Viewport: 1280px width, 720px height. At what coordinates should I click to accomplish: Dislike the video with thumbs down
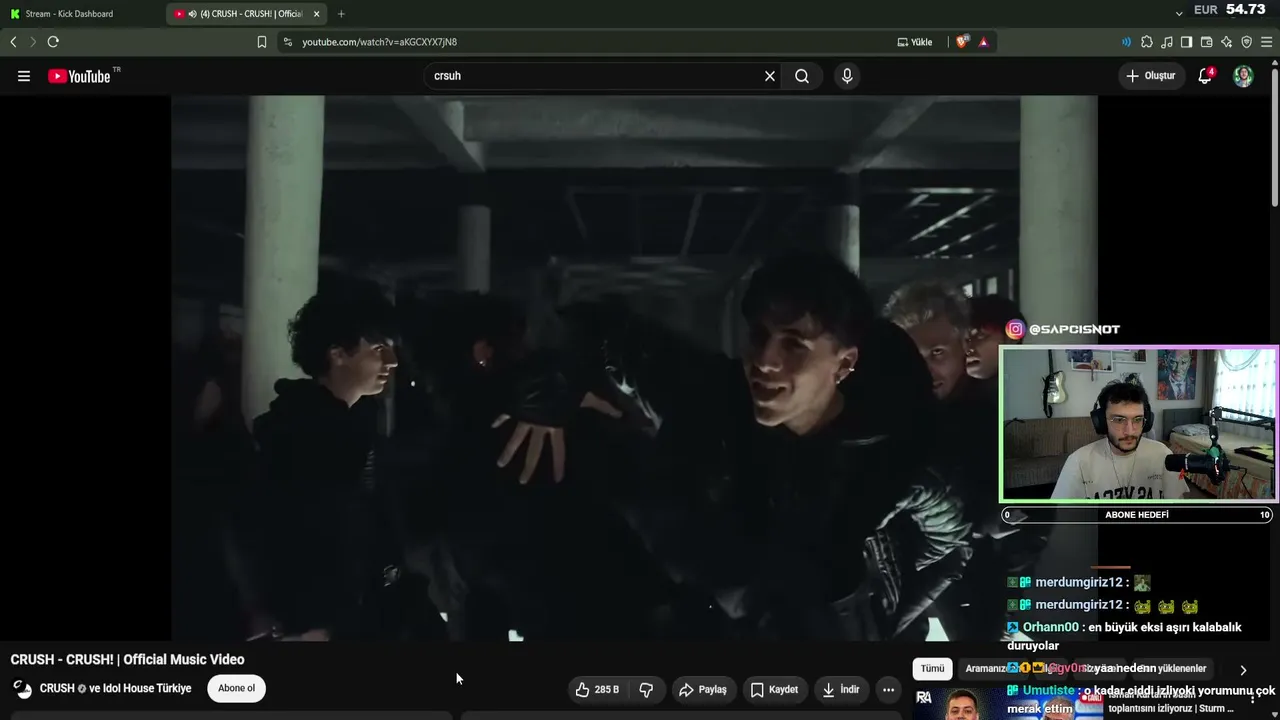(x=646, y=690)
